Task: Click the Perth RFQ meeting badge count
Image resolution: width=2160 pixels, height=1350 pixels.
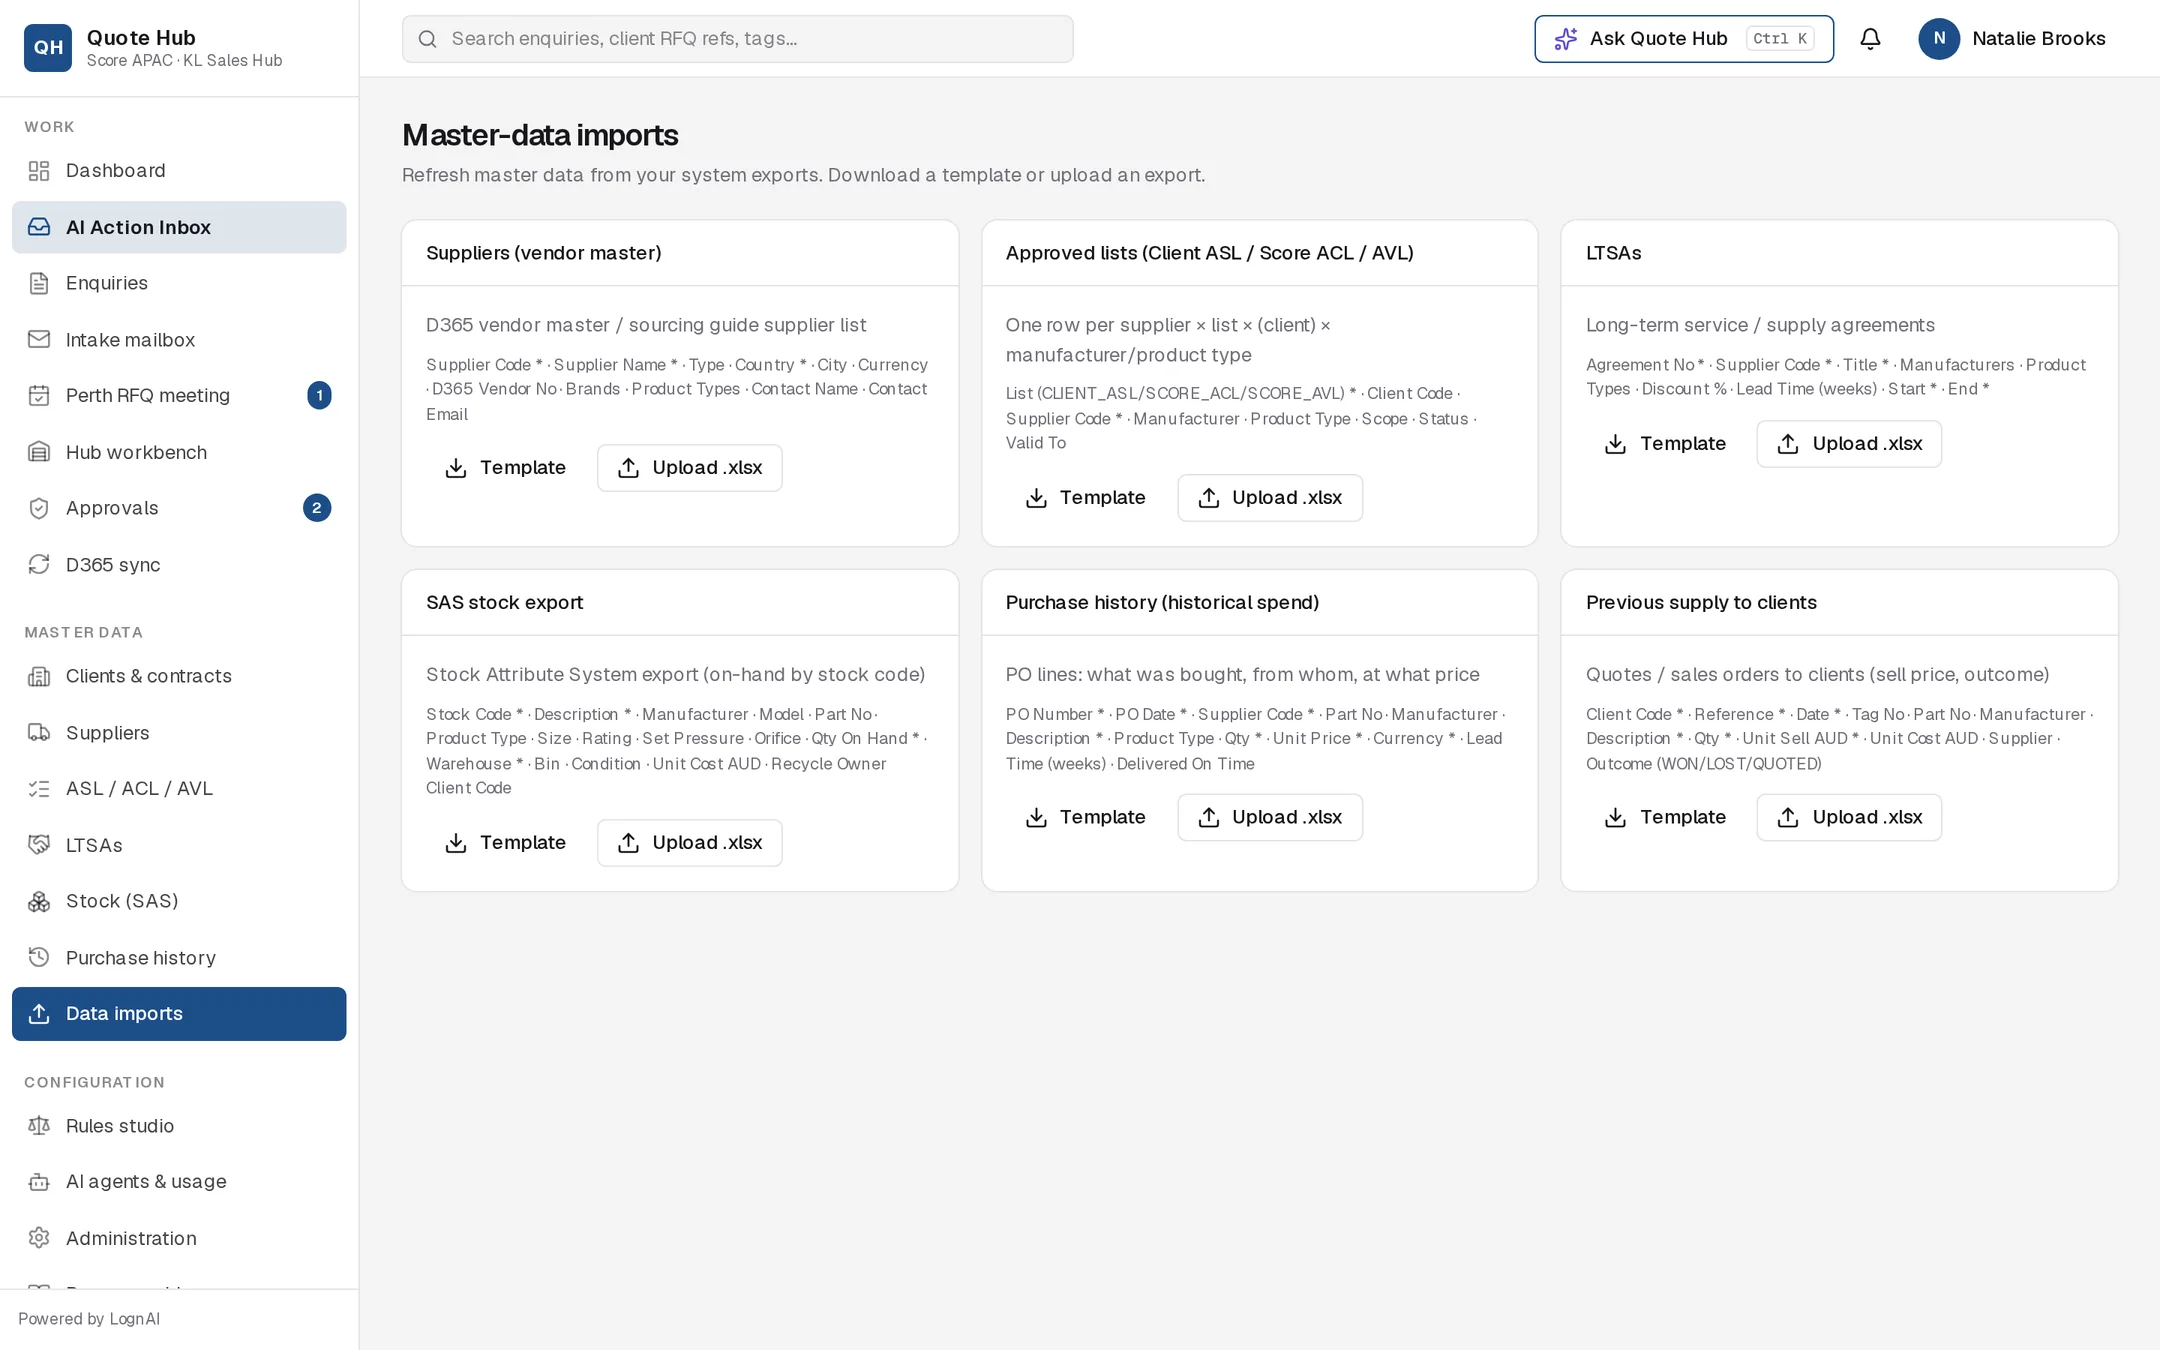Action: pos(319,395)
